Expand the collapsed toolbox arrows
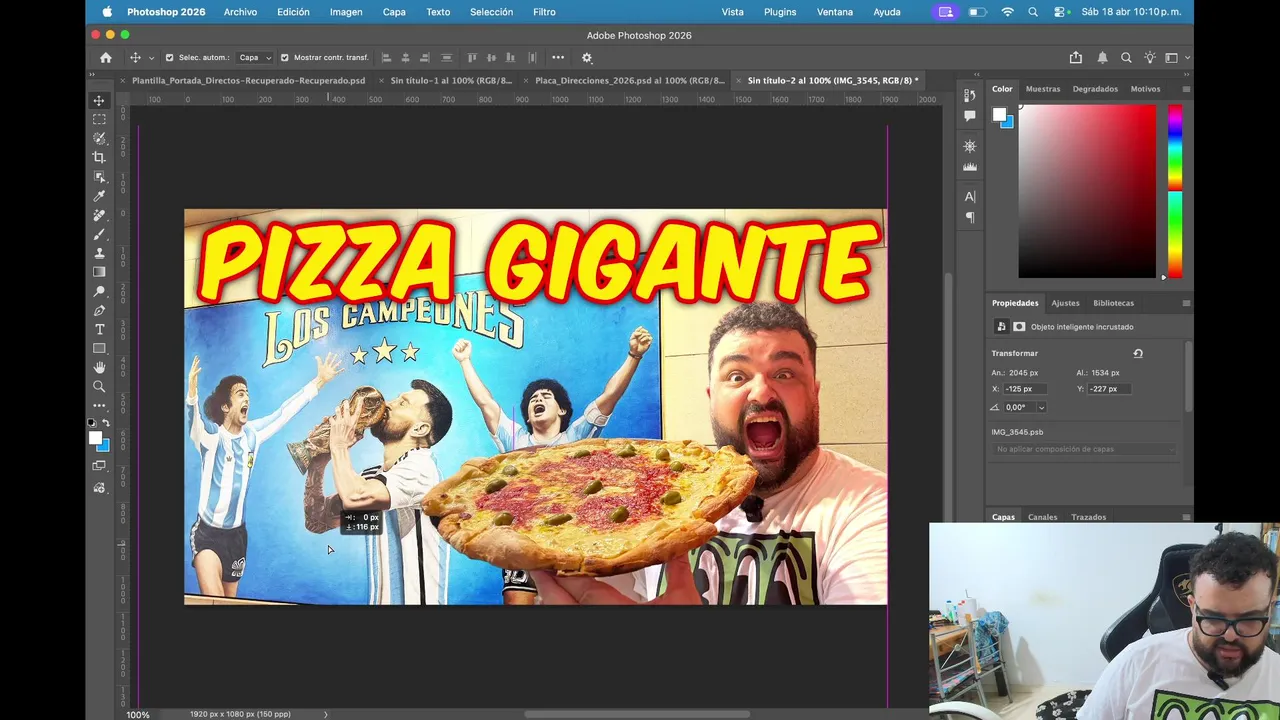This screenshot has height=720, width=1280. tap(91, 75)
